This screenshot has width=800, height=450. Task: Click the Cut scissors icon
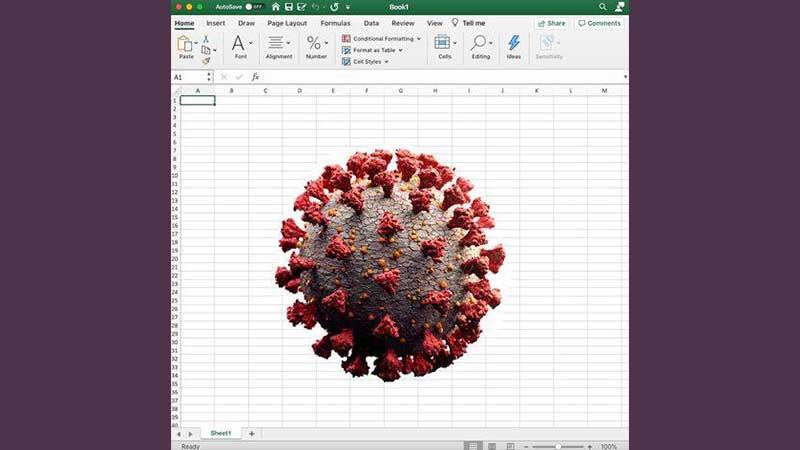(206, 39)
